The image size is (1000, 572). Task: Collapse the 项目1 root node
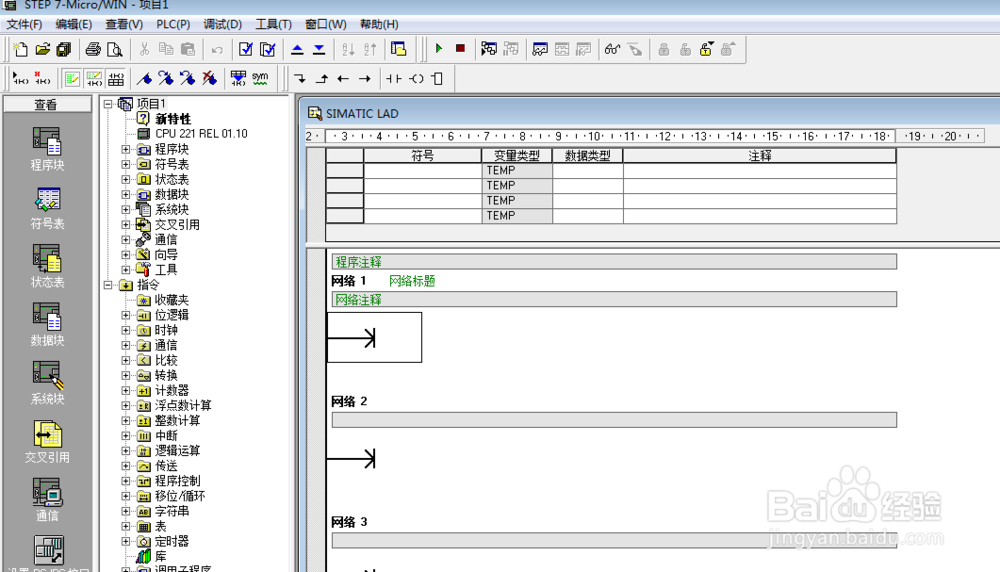click(108, 104)
